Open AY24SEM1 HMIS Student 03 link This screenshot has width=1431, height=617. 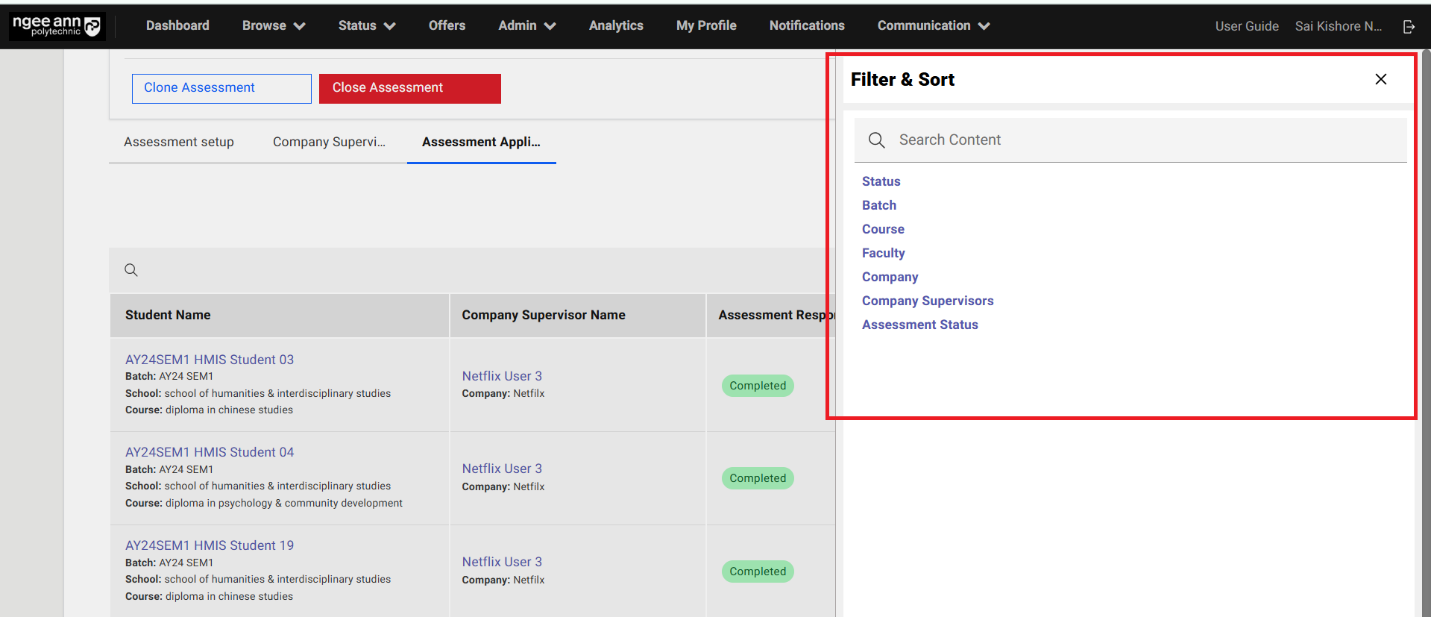(x=209, y=360)
